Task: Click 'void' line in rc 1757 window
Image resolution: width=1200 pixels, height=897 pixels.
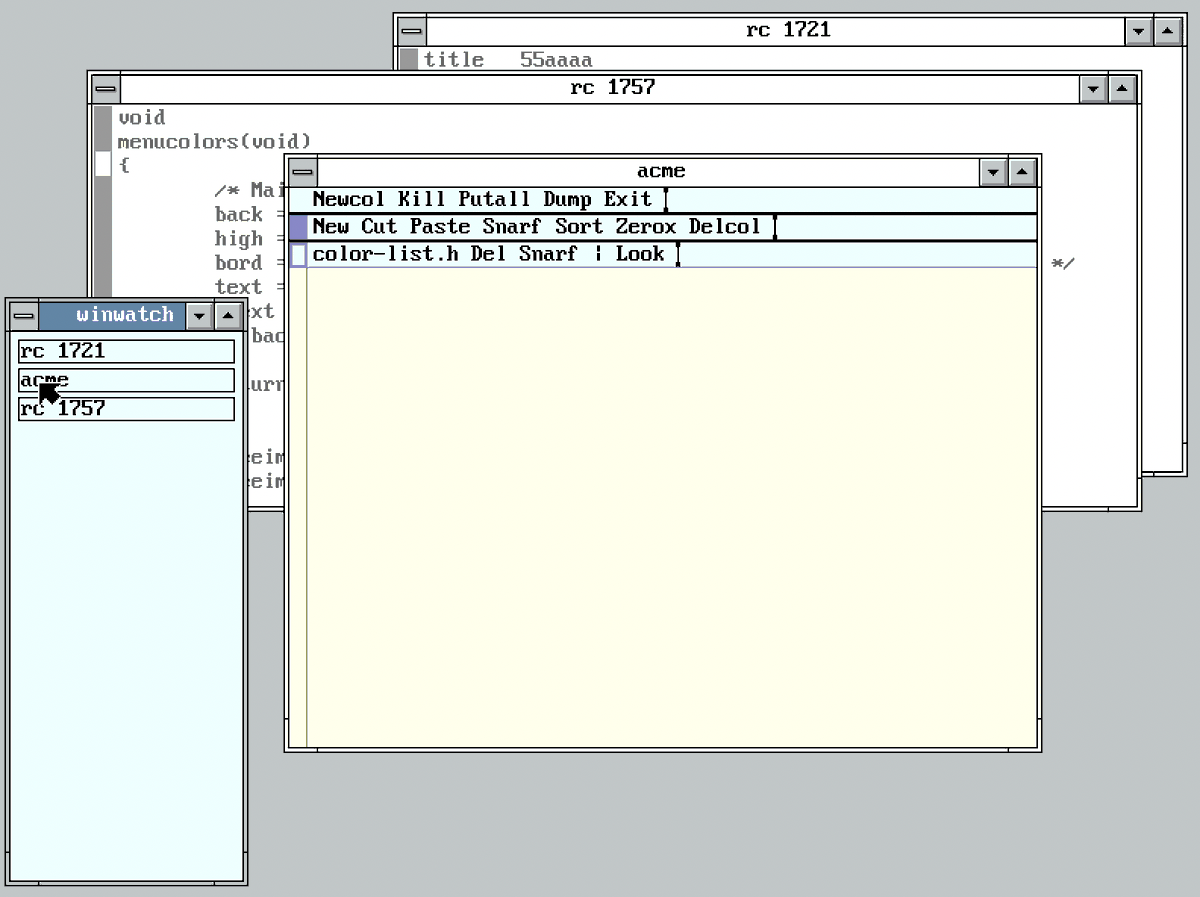Action: 142,118
